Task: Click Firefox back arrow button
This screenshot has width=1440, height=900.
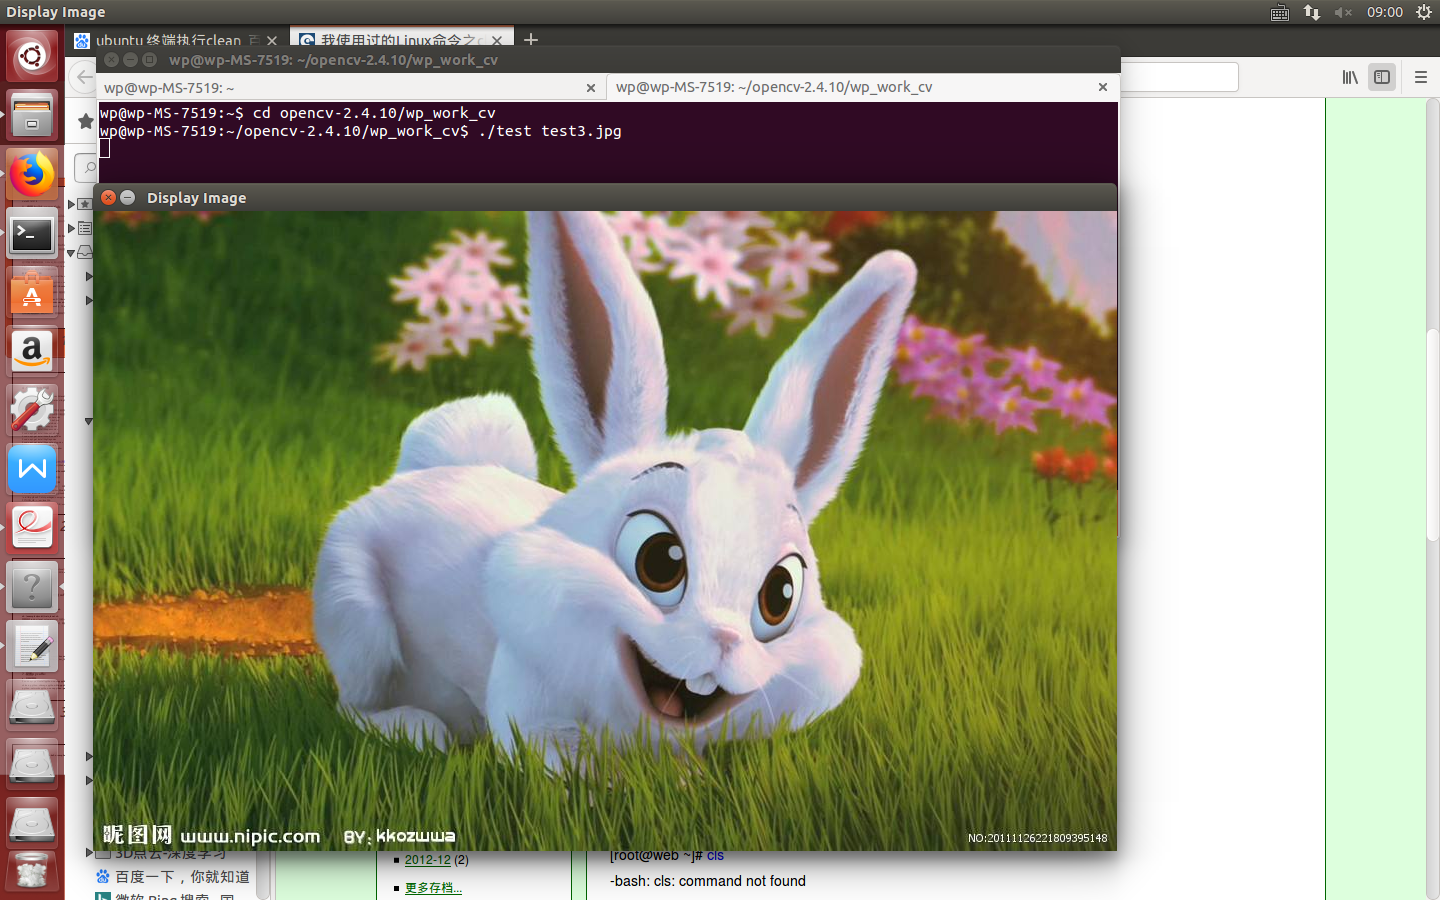Action: pyautogui.click(x=84, y=77)
